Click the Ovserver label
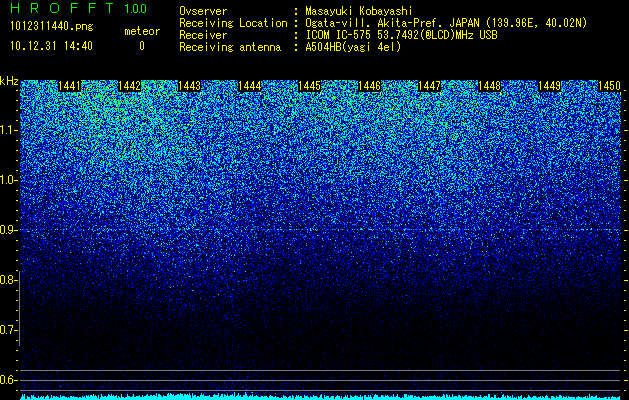Screen dimensions: 629x400 coord(203,11)
